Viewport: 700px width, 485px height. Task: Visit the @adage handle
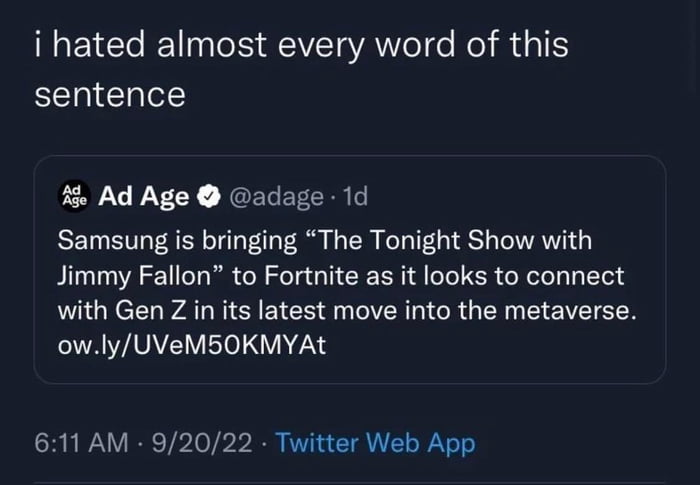click(x=276, y=197)
